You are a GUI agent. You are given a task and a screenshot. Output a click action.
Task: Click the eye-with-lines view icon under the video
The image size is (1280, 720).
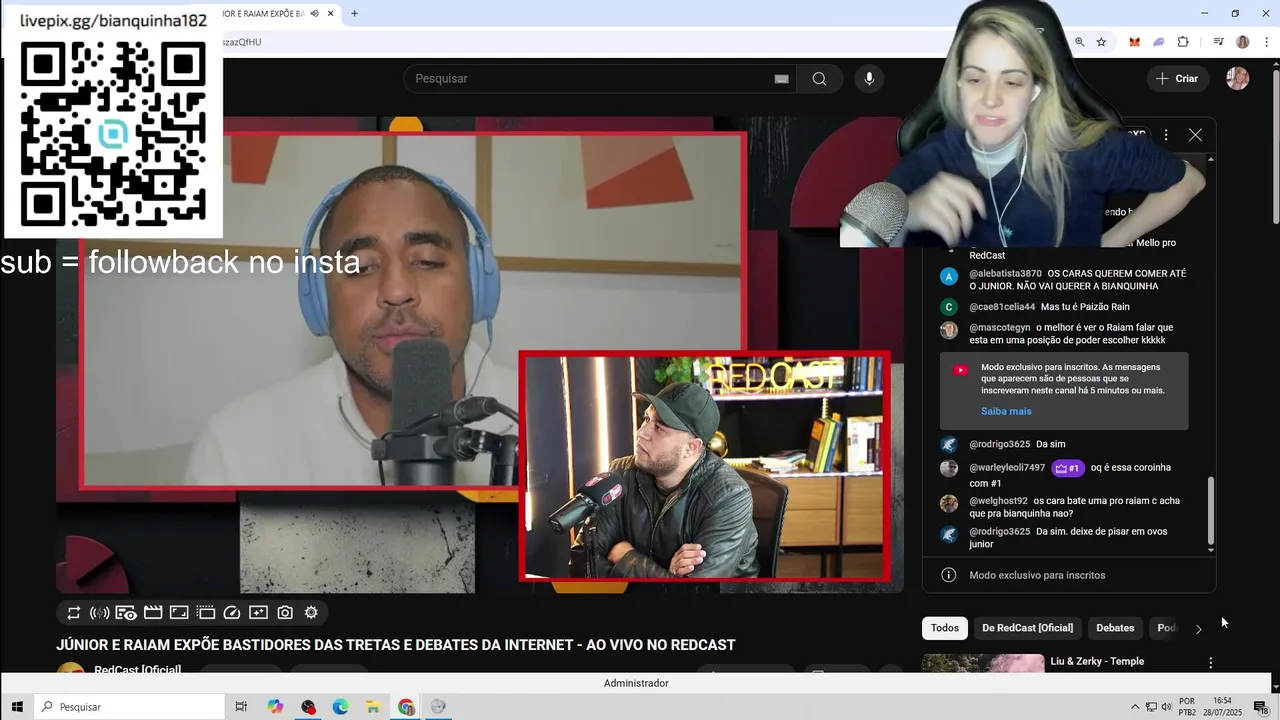coord(126,613)
